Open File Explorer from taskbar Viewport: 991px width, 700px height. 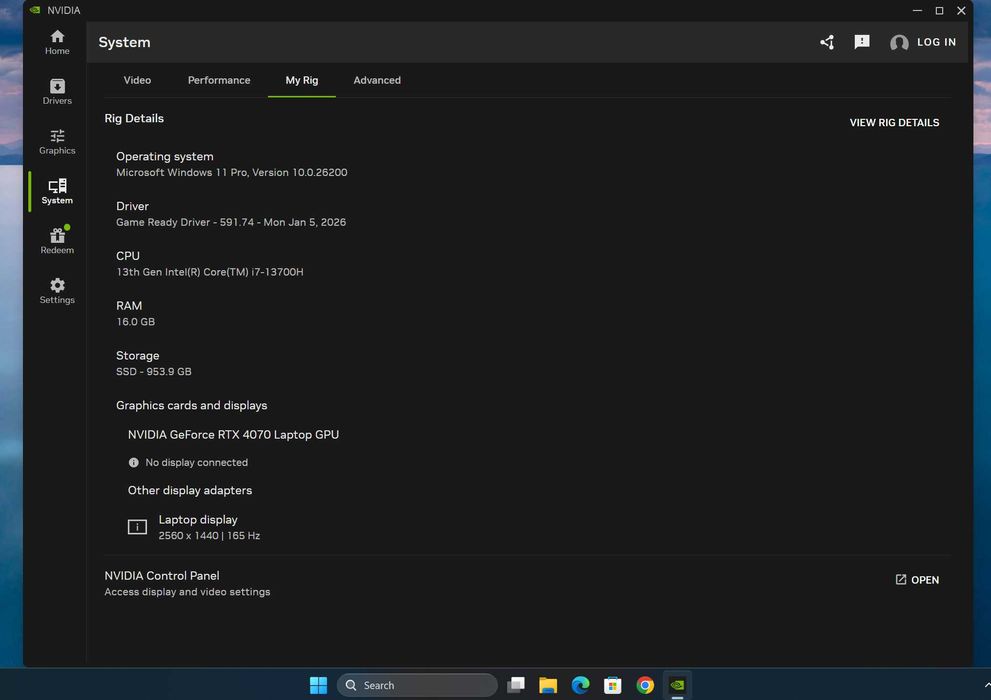click(548, 685)
